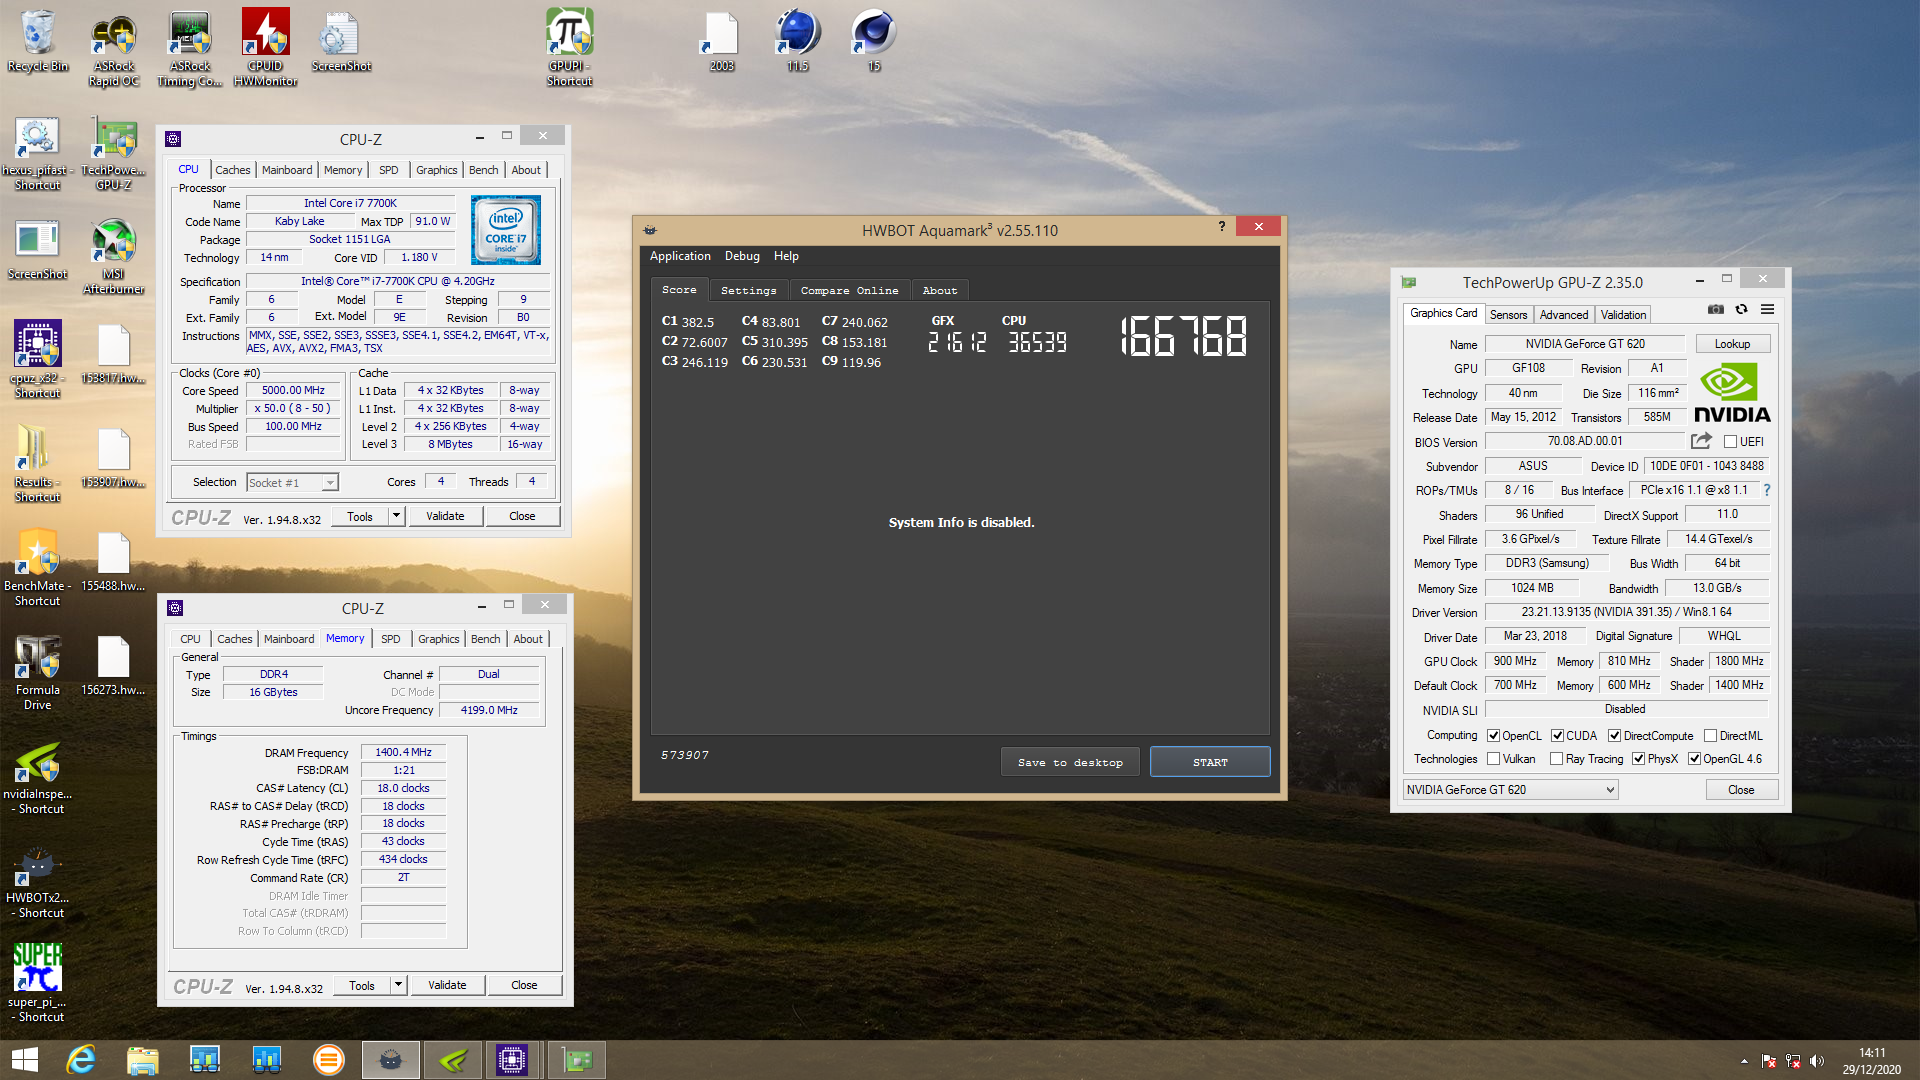Screen dimensions: 1920x1080
Task: Toggle Vulkan checkbox in GPU-Z
Action: click(x=1494, y=759)
